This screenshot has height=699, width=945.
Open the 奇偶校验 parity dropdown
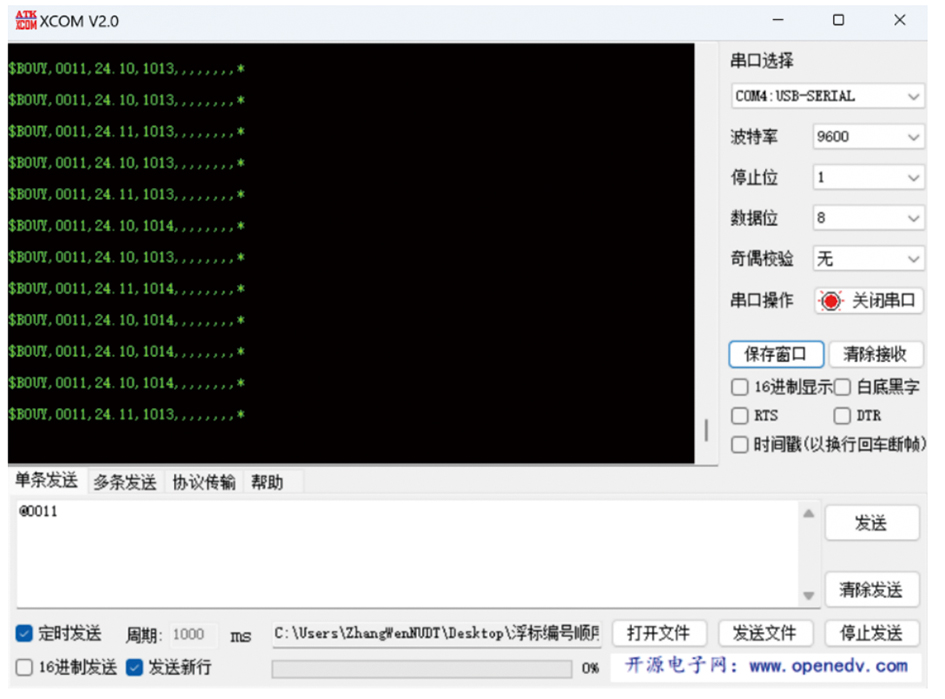[x=867, y=259]
